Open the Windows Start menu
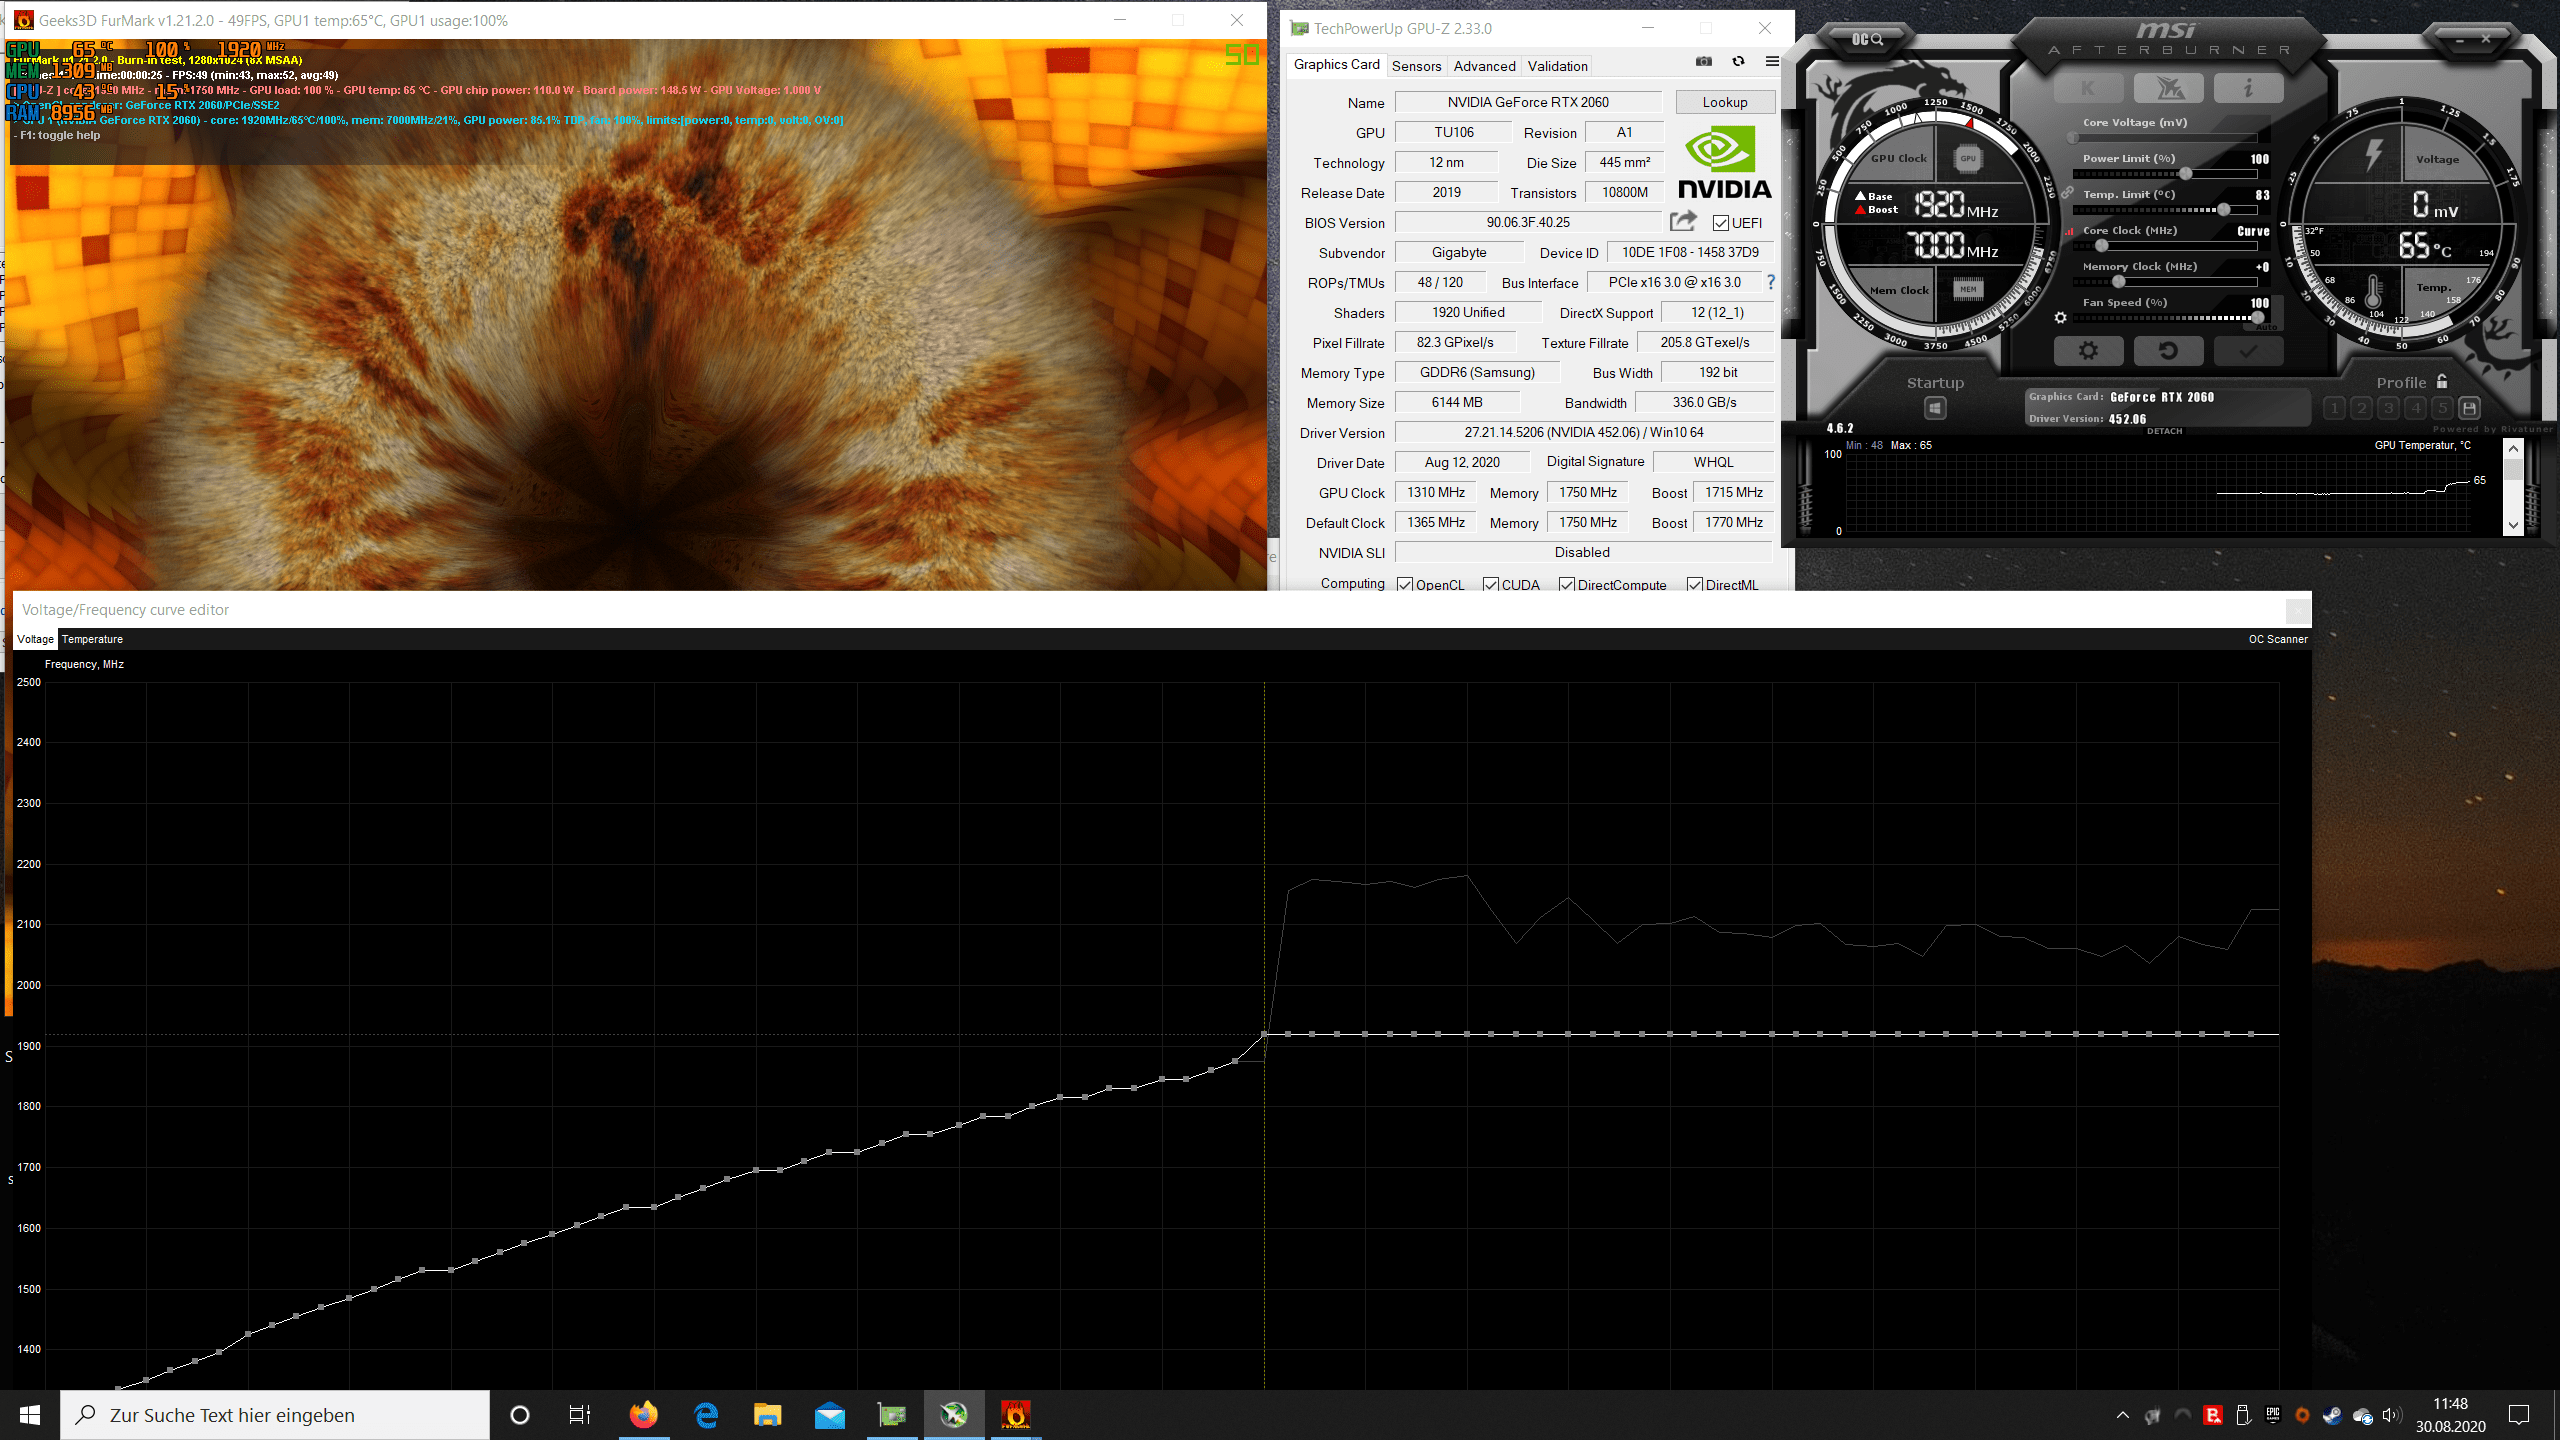 tap(30, 1415)
